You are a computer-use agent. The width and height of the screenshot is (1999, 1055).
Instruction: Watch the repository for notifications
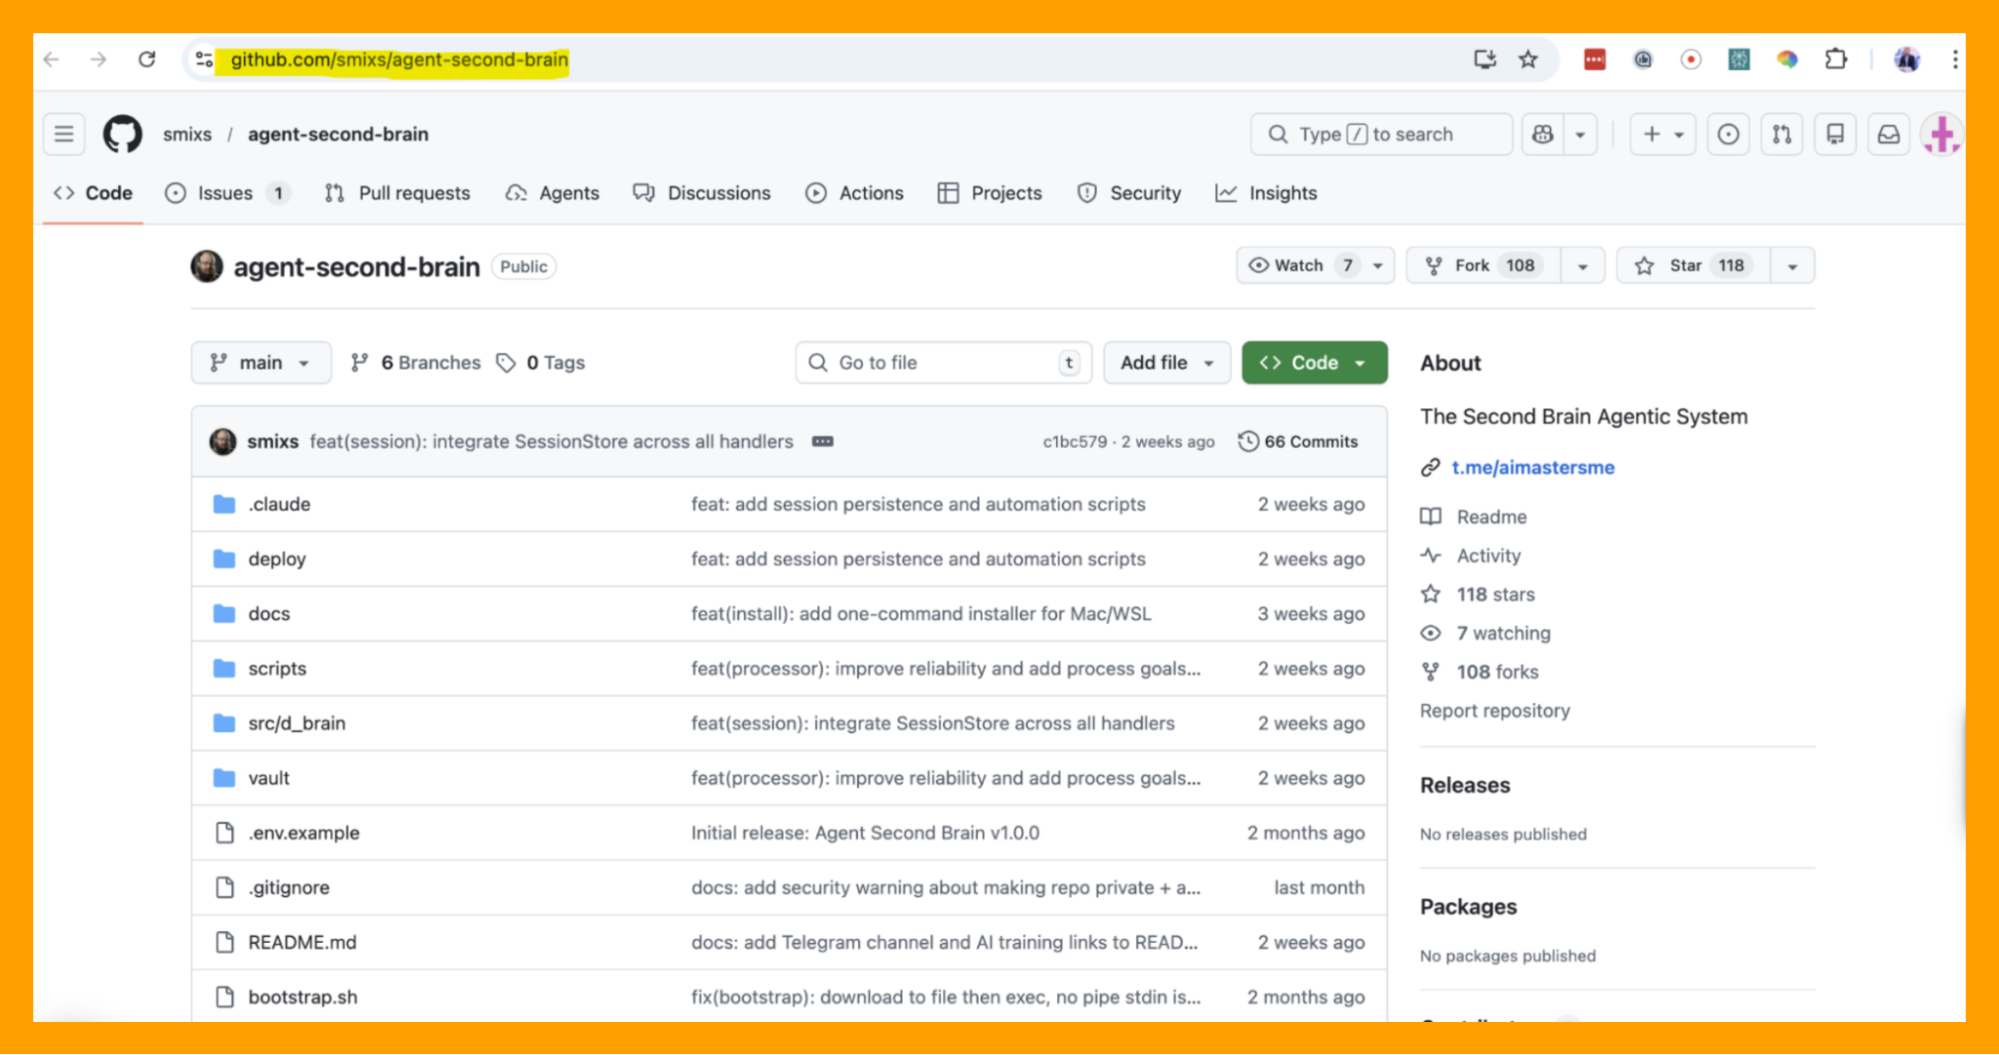(x=1299, y=266)
